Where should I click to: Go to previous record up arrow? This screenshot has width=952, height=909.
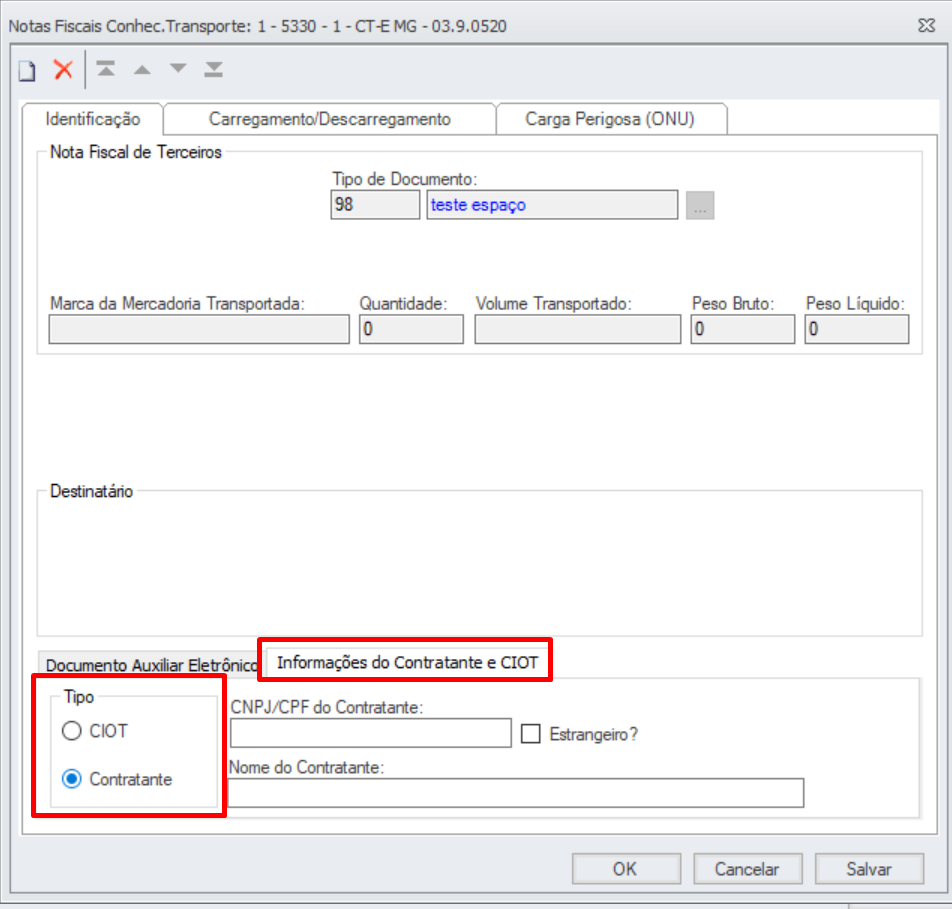click(x=142, y=70)
